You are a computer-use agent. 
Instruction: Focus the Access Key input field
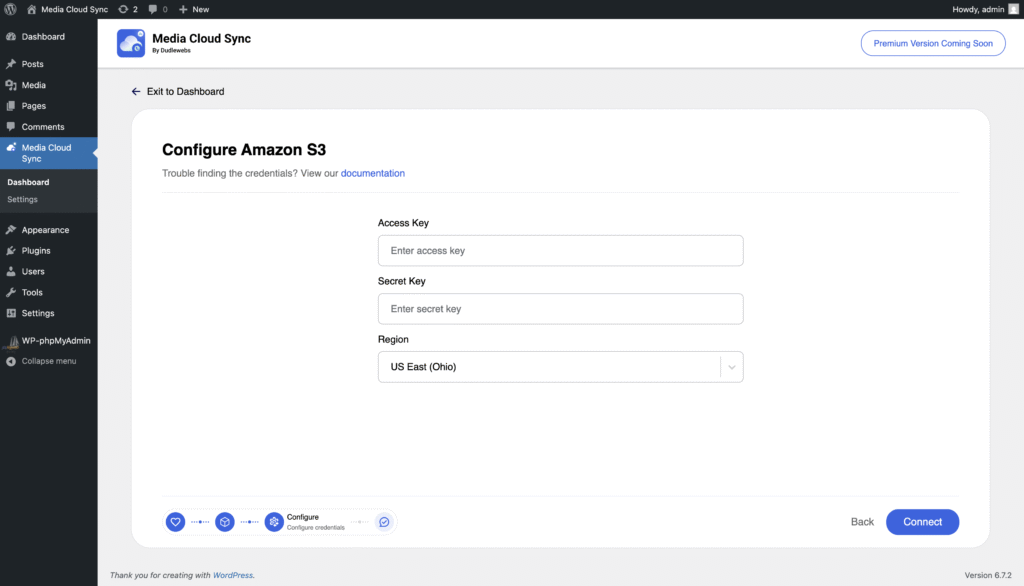[x=560, y=251]
